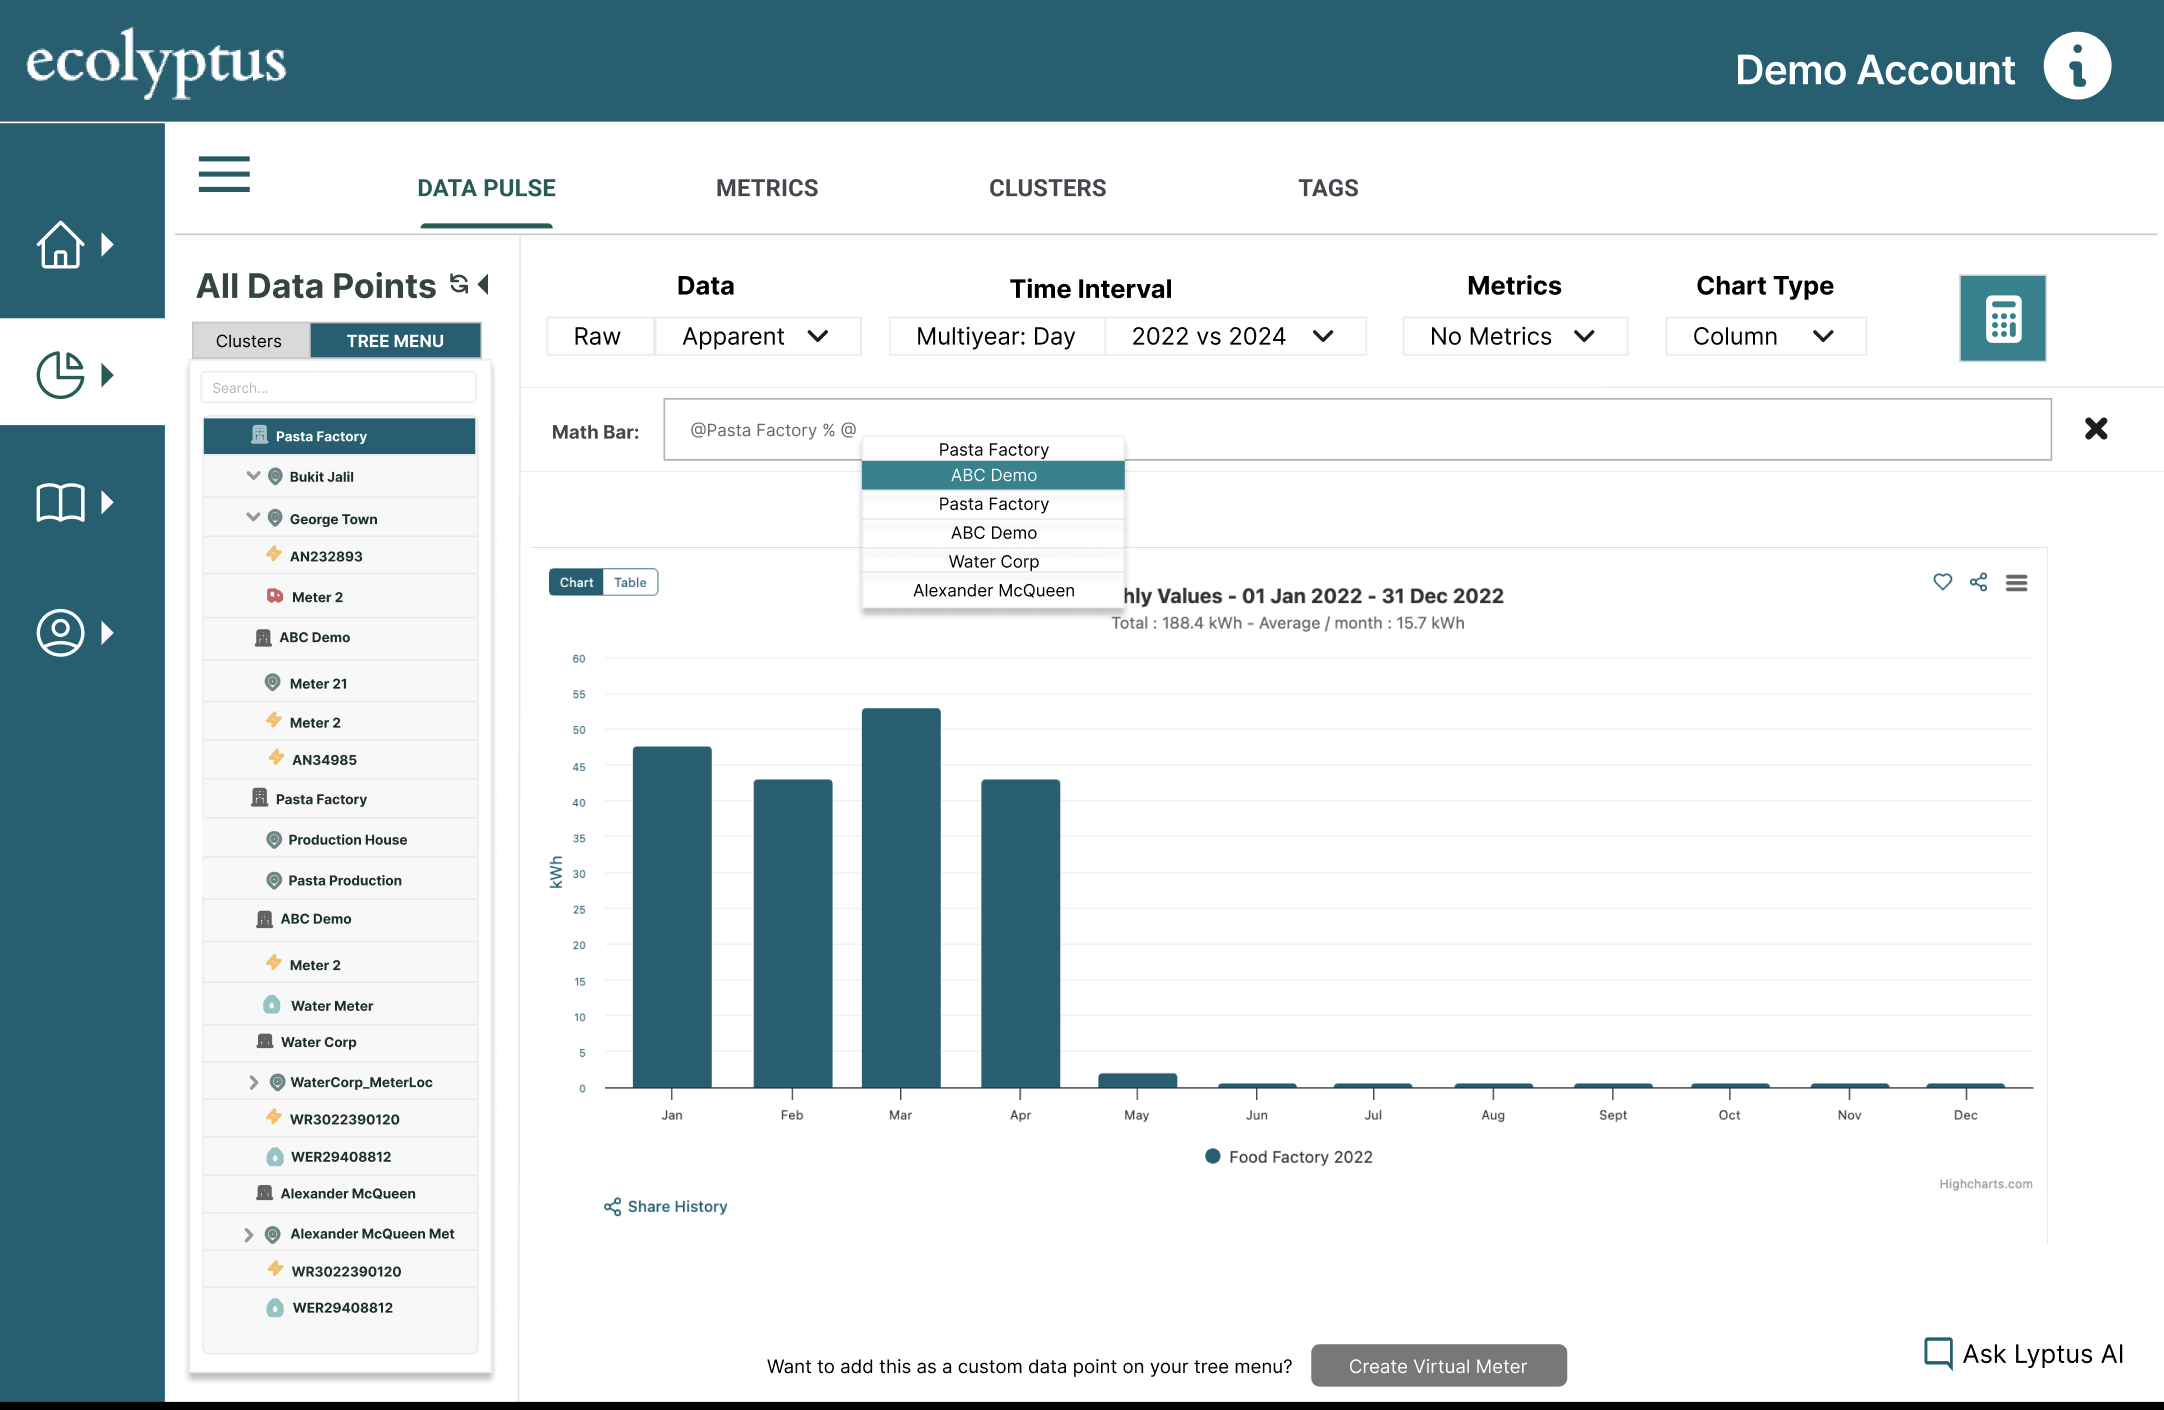Open the Chart Type Column dropdown
This screenshot has height=1410, width=2164.
click(1764, 336)
